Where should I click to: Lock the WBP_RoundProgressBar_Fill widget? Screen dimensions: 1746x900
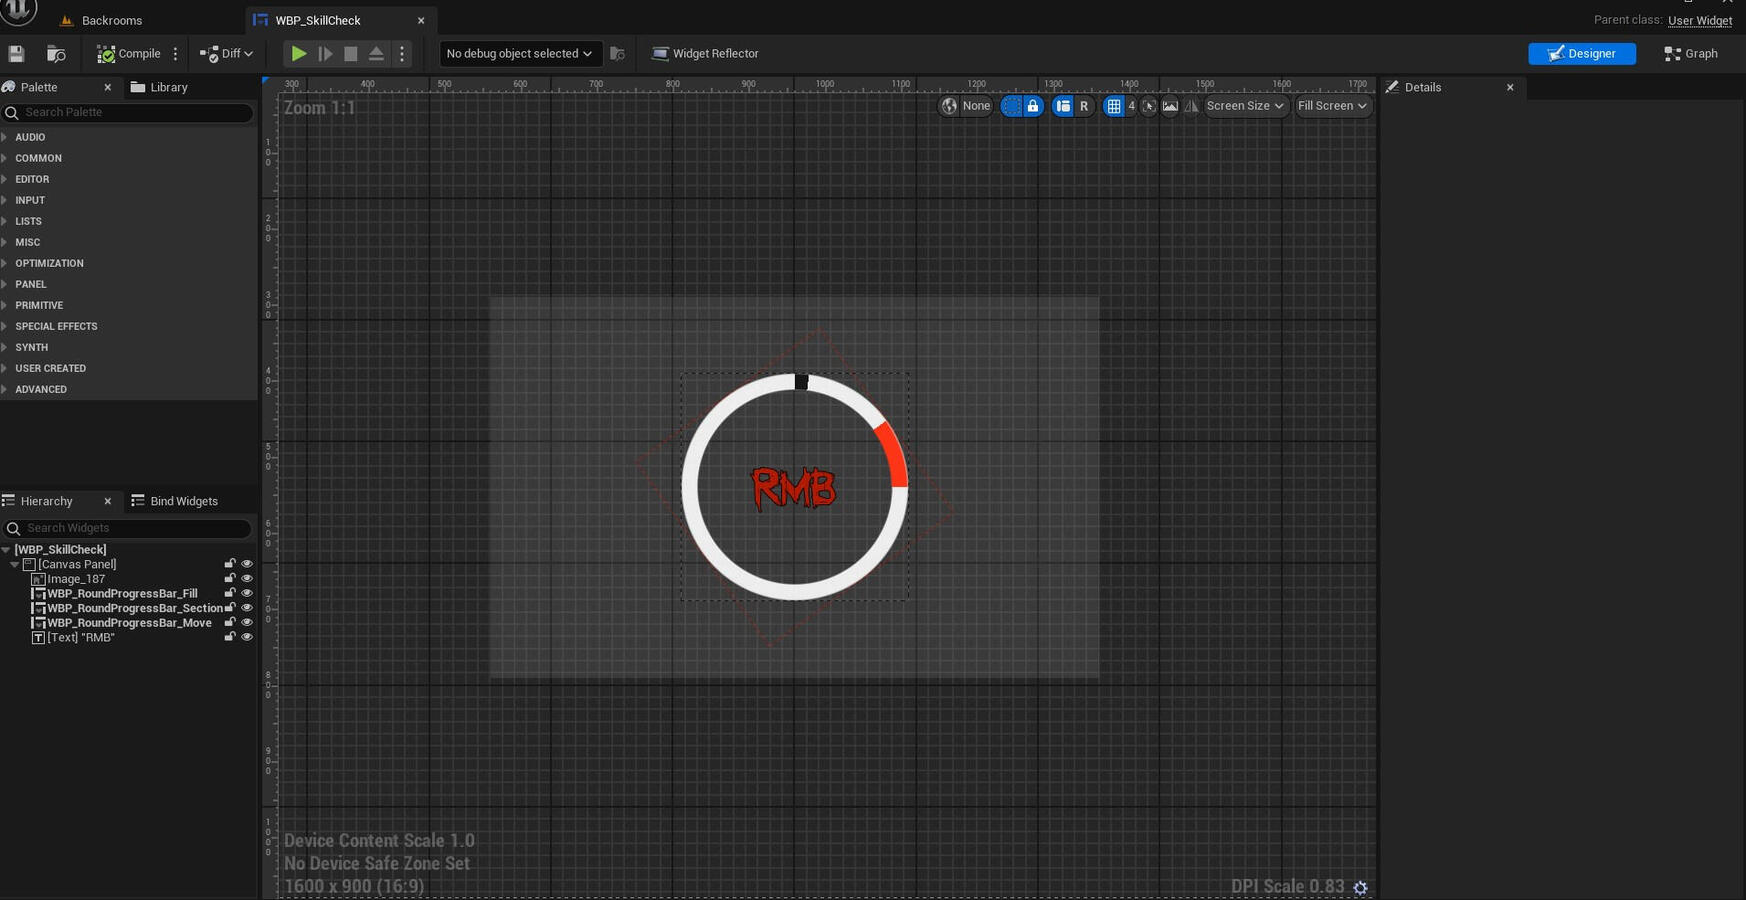pyautogui.click(x=229, y=593)
